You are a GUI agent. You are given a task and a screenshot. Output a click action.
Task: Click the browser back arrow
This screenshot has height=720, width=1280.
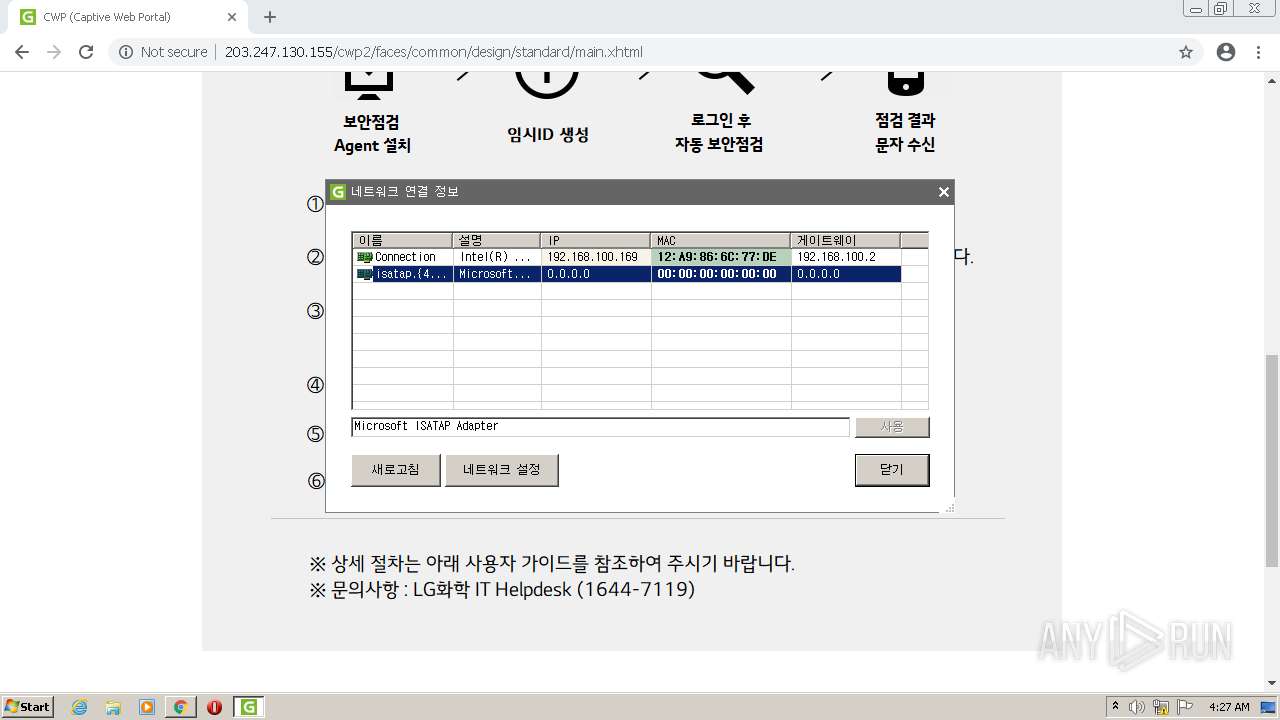point(22,52)
